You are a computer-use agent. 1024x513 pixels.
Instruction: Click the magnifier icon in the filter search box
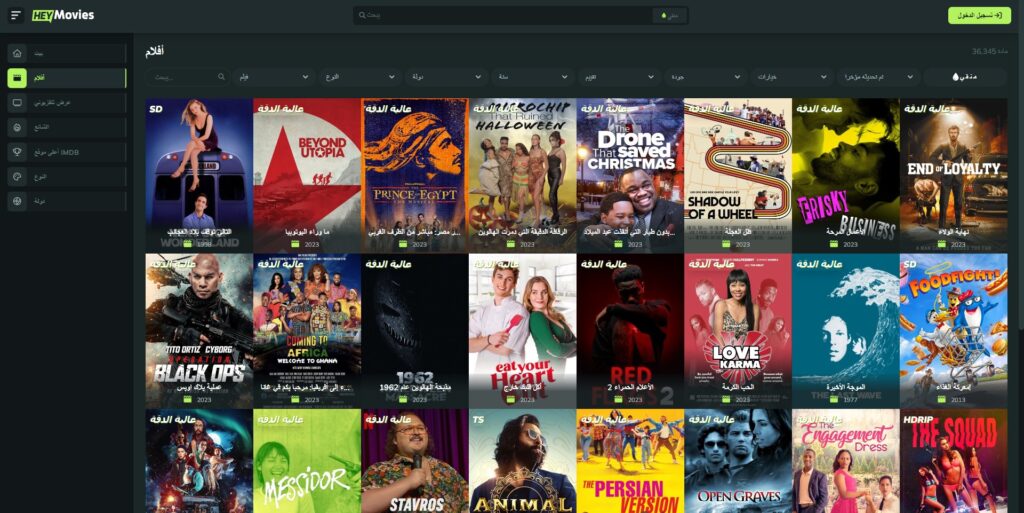point(224,77)
